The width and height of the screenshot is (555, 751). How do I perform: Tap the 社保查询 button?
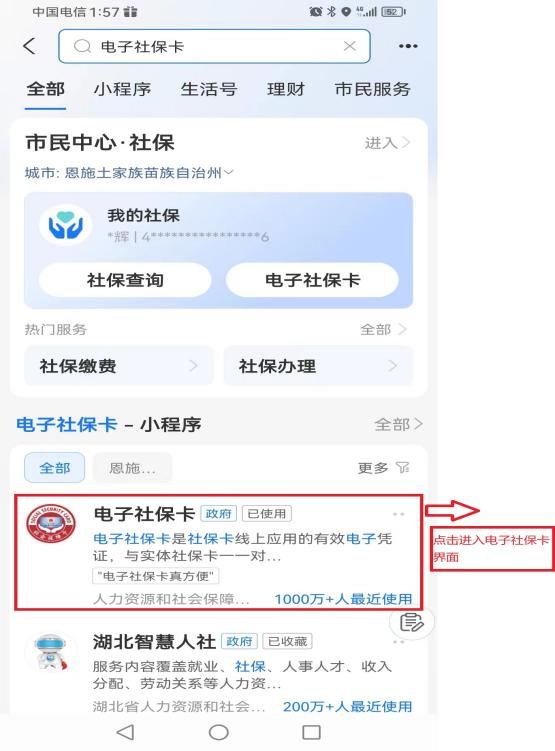(125, 280)
